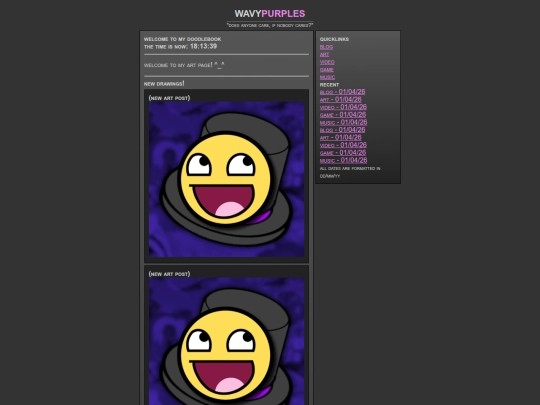Click the clock reading 18:13:39
Screen dimensions: 540x405
[x=203, y=46]
